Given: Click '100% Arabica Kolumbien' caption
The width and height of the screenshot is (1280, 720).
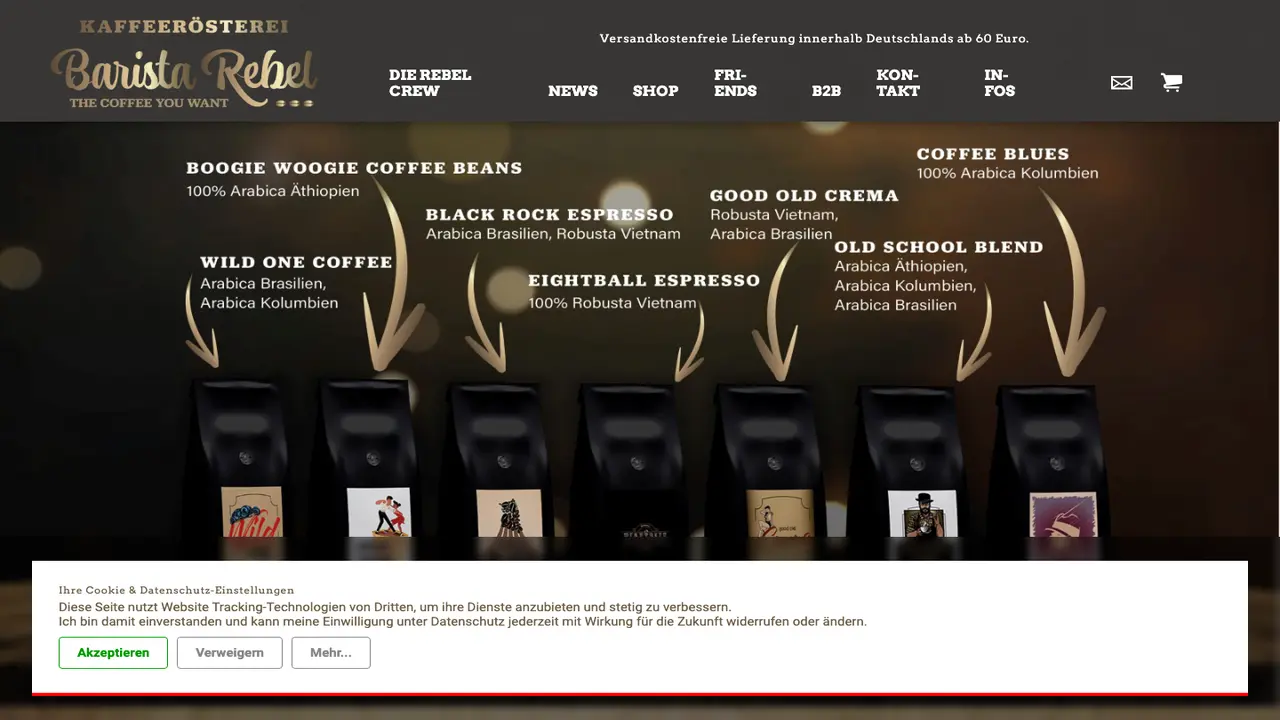Looking at the screenshot, I should [1007, 173].
